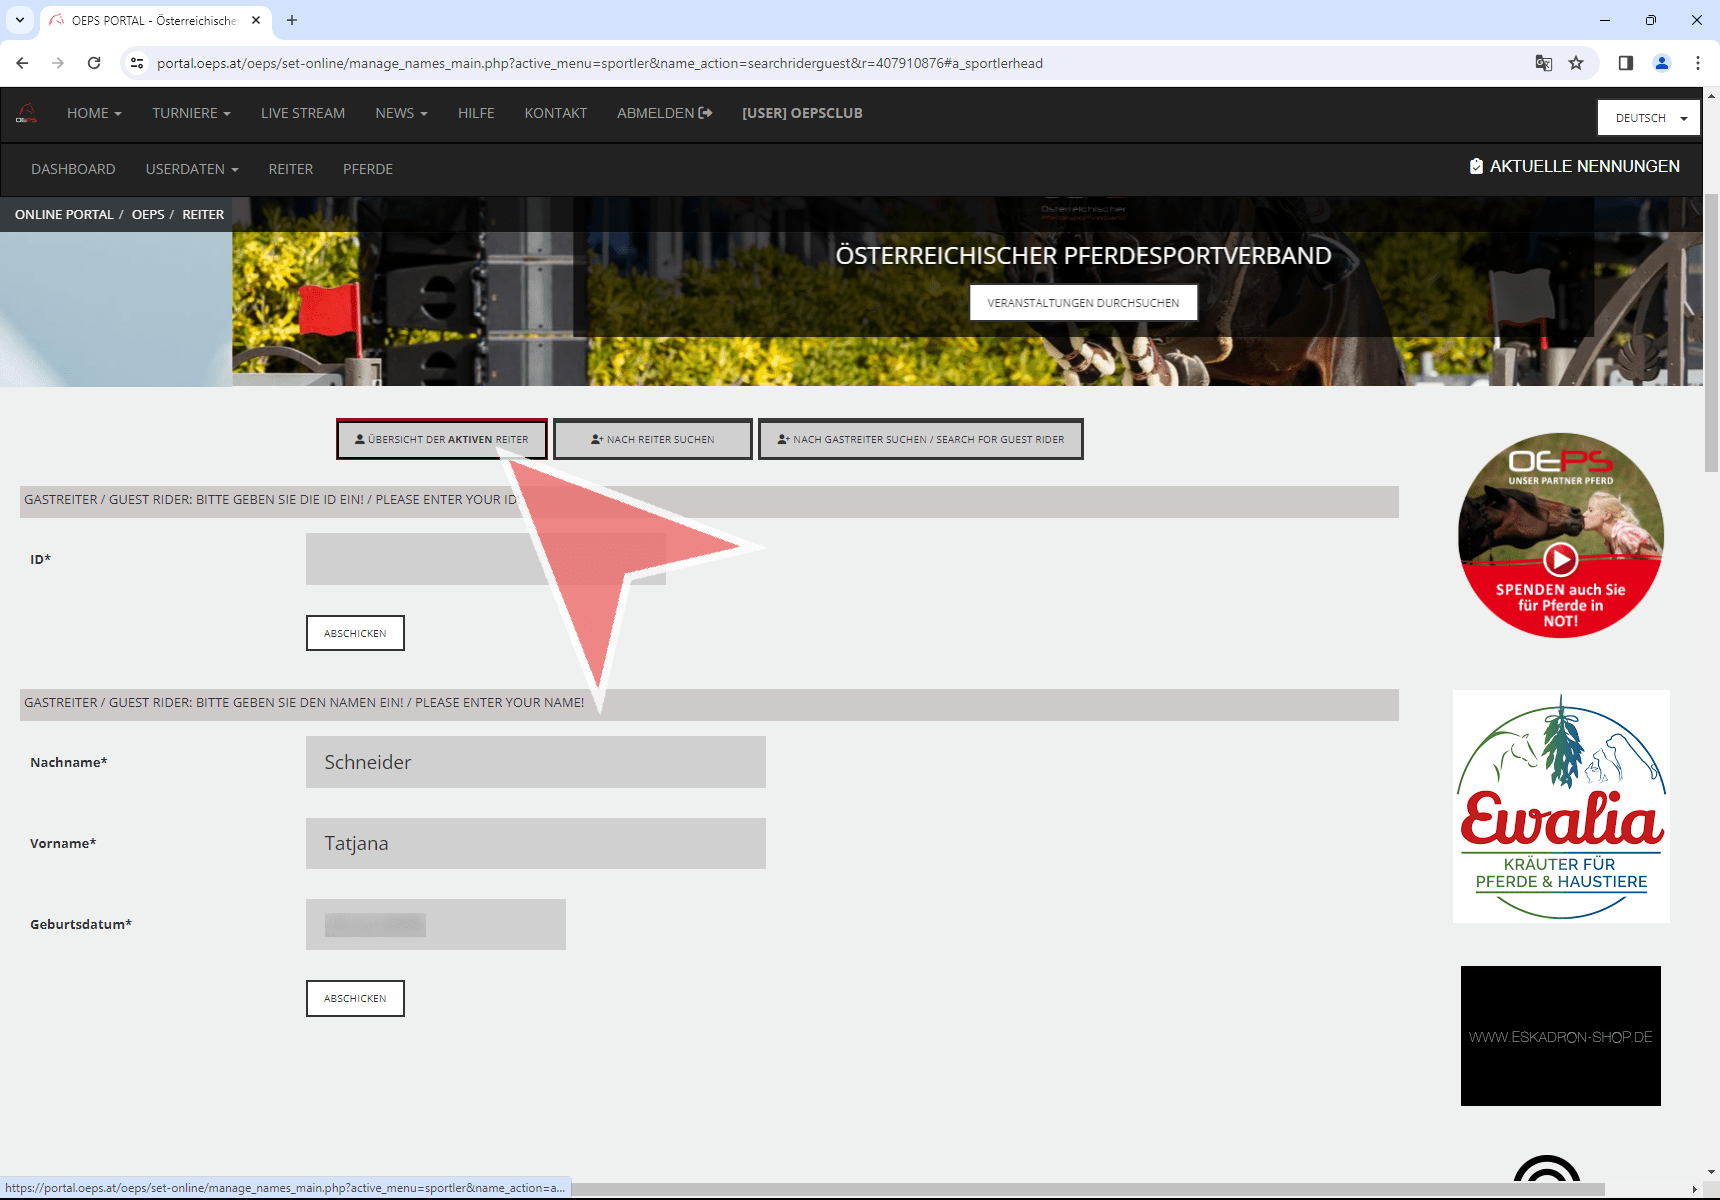1720x1200 pixels.
Task: Open the DEUTSCH language selector
Action: [1648, 118]
